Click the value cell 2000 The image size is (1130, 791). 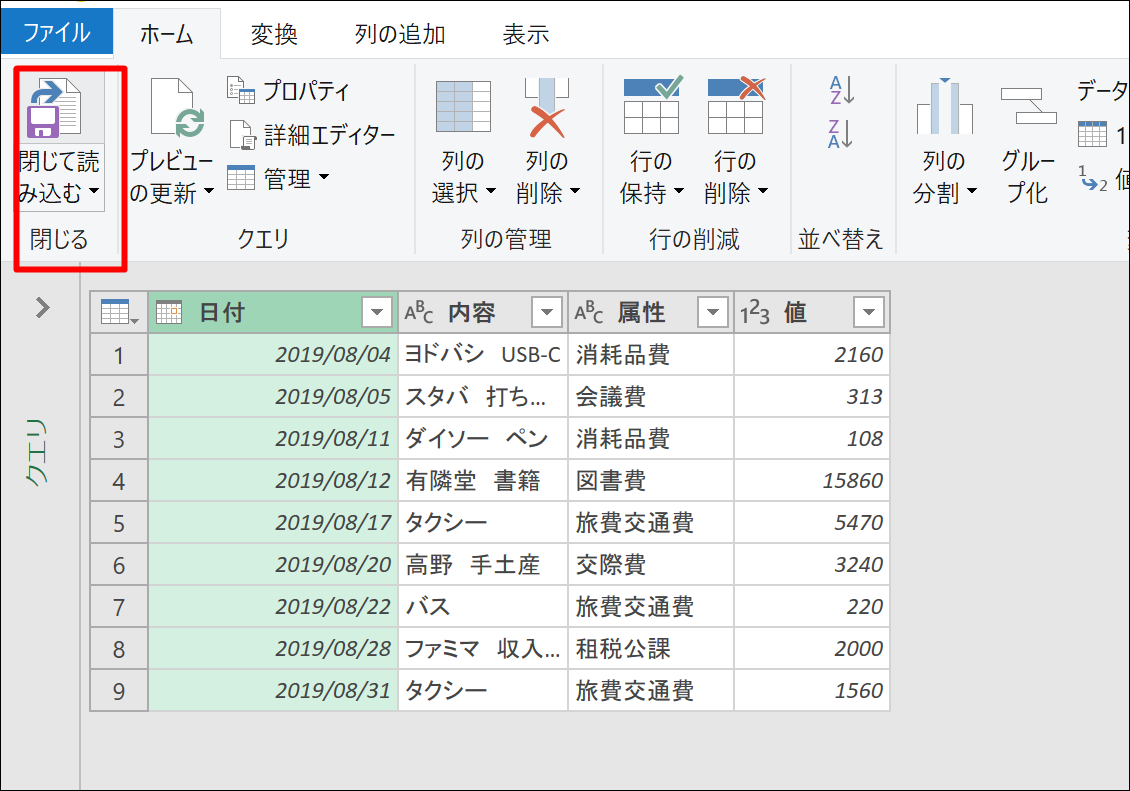[811, 648]
